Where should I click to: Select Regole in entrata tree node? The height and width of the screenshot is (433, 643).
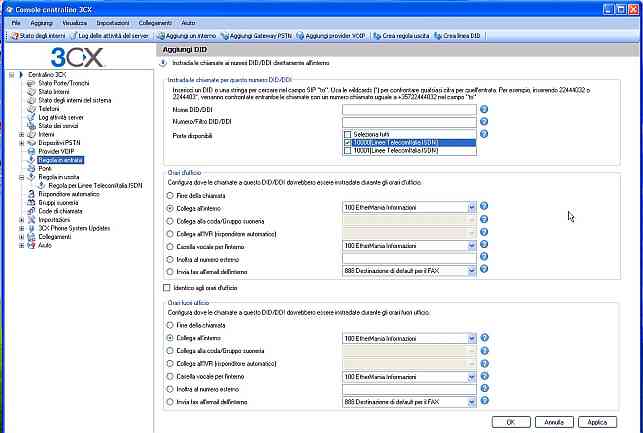[60, 160]
